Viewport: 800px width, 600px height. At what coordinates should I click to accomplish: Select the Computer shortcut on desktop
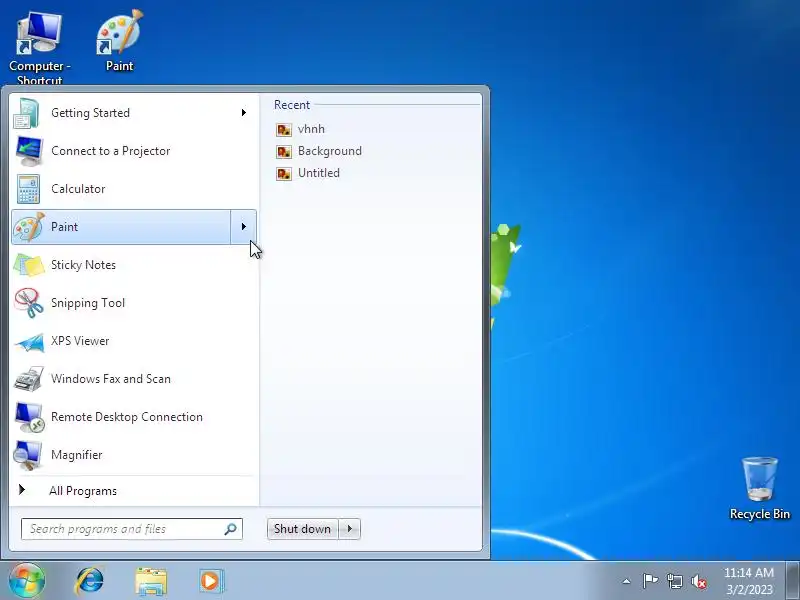point(39,47)
